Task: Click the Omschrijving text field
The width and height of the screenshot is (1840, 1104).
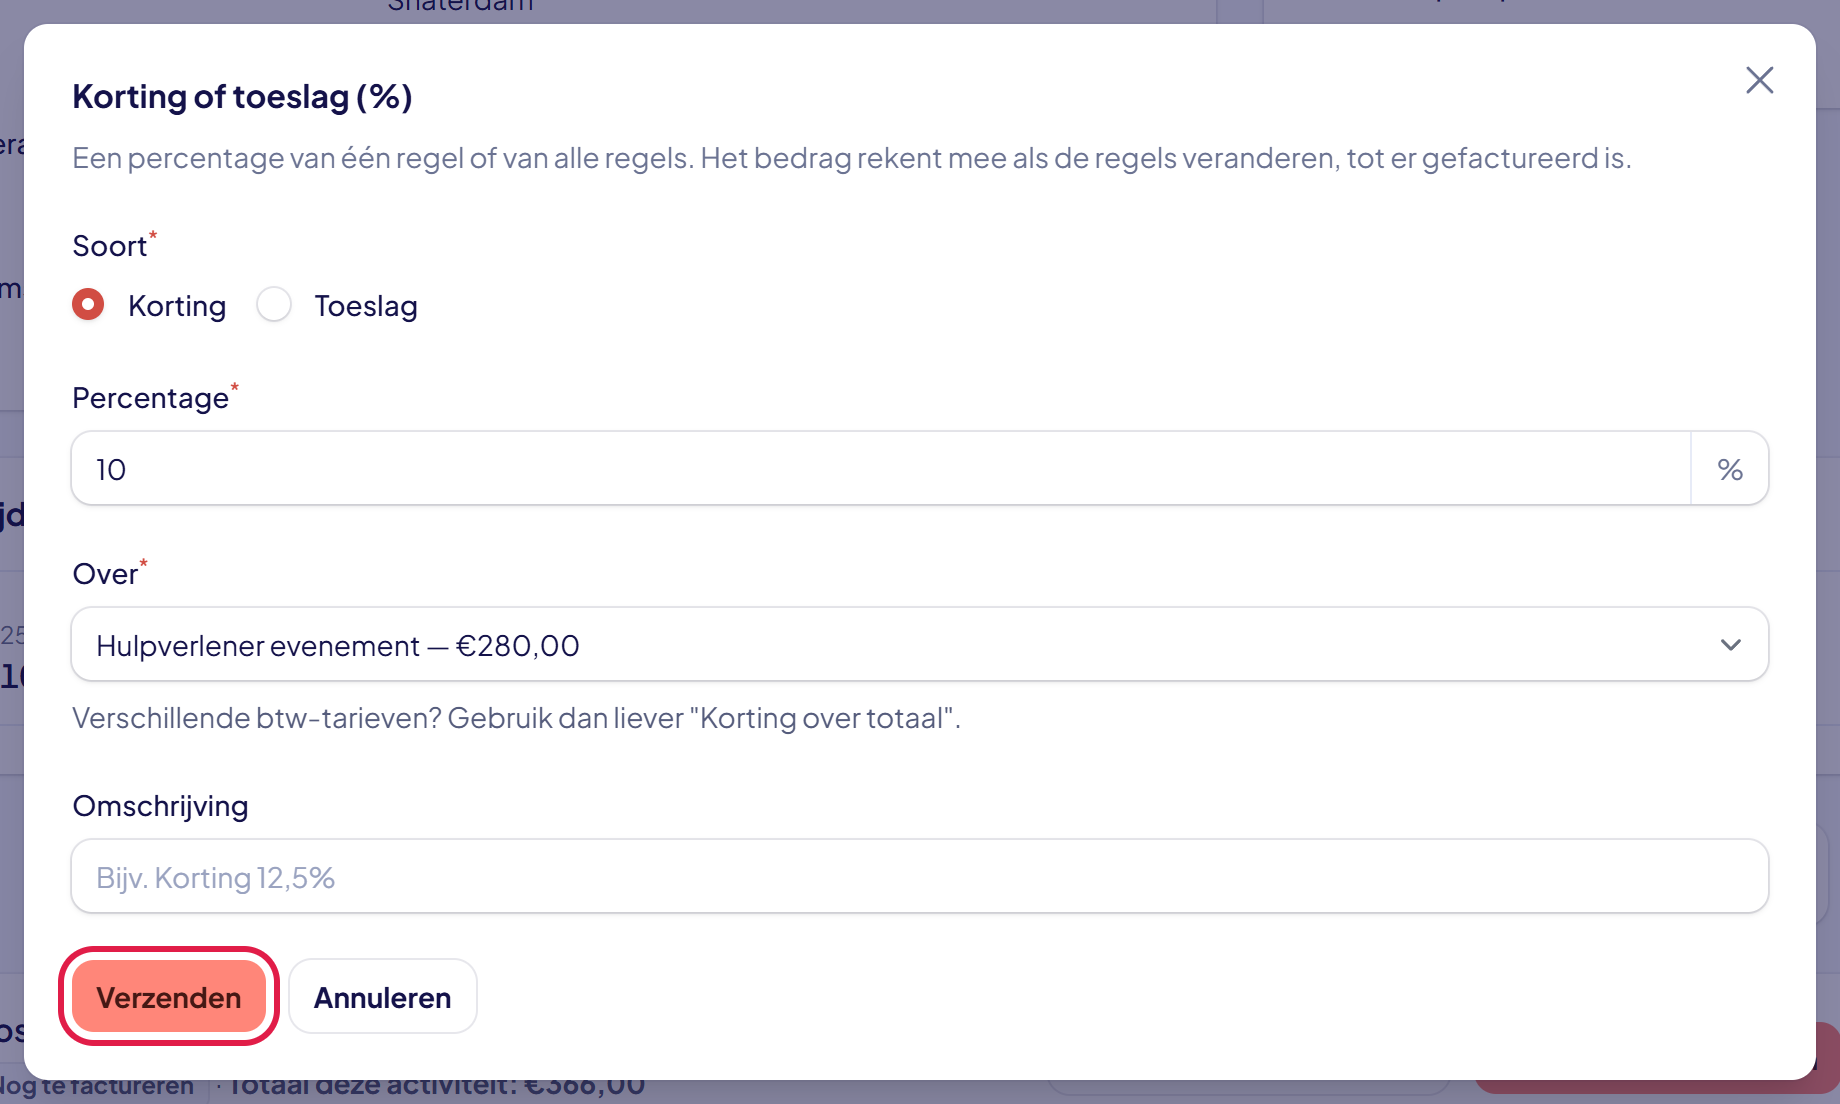Action: coord(920,876)
